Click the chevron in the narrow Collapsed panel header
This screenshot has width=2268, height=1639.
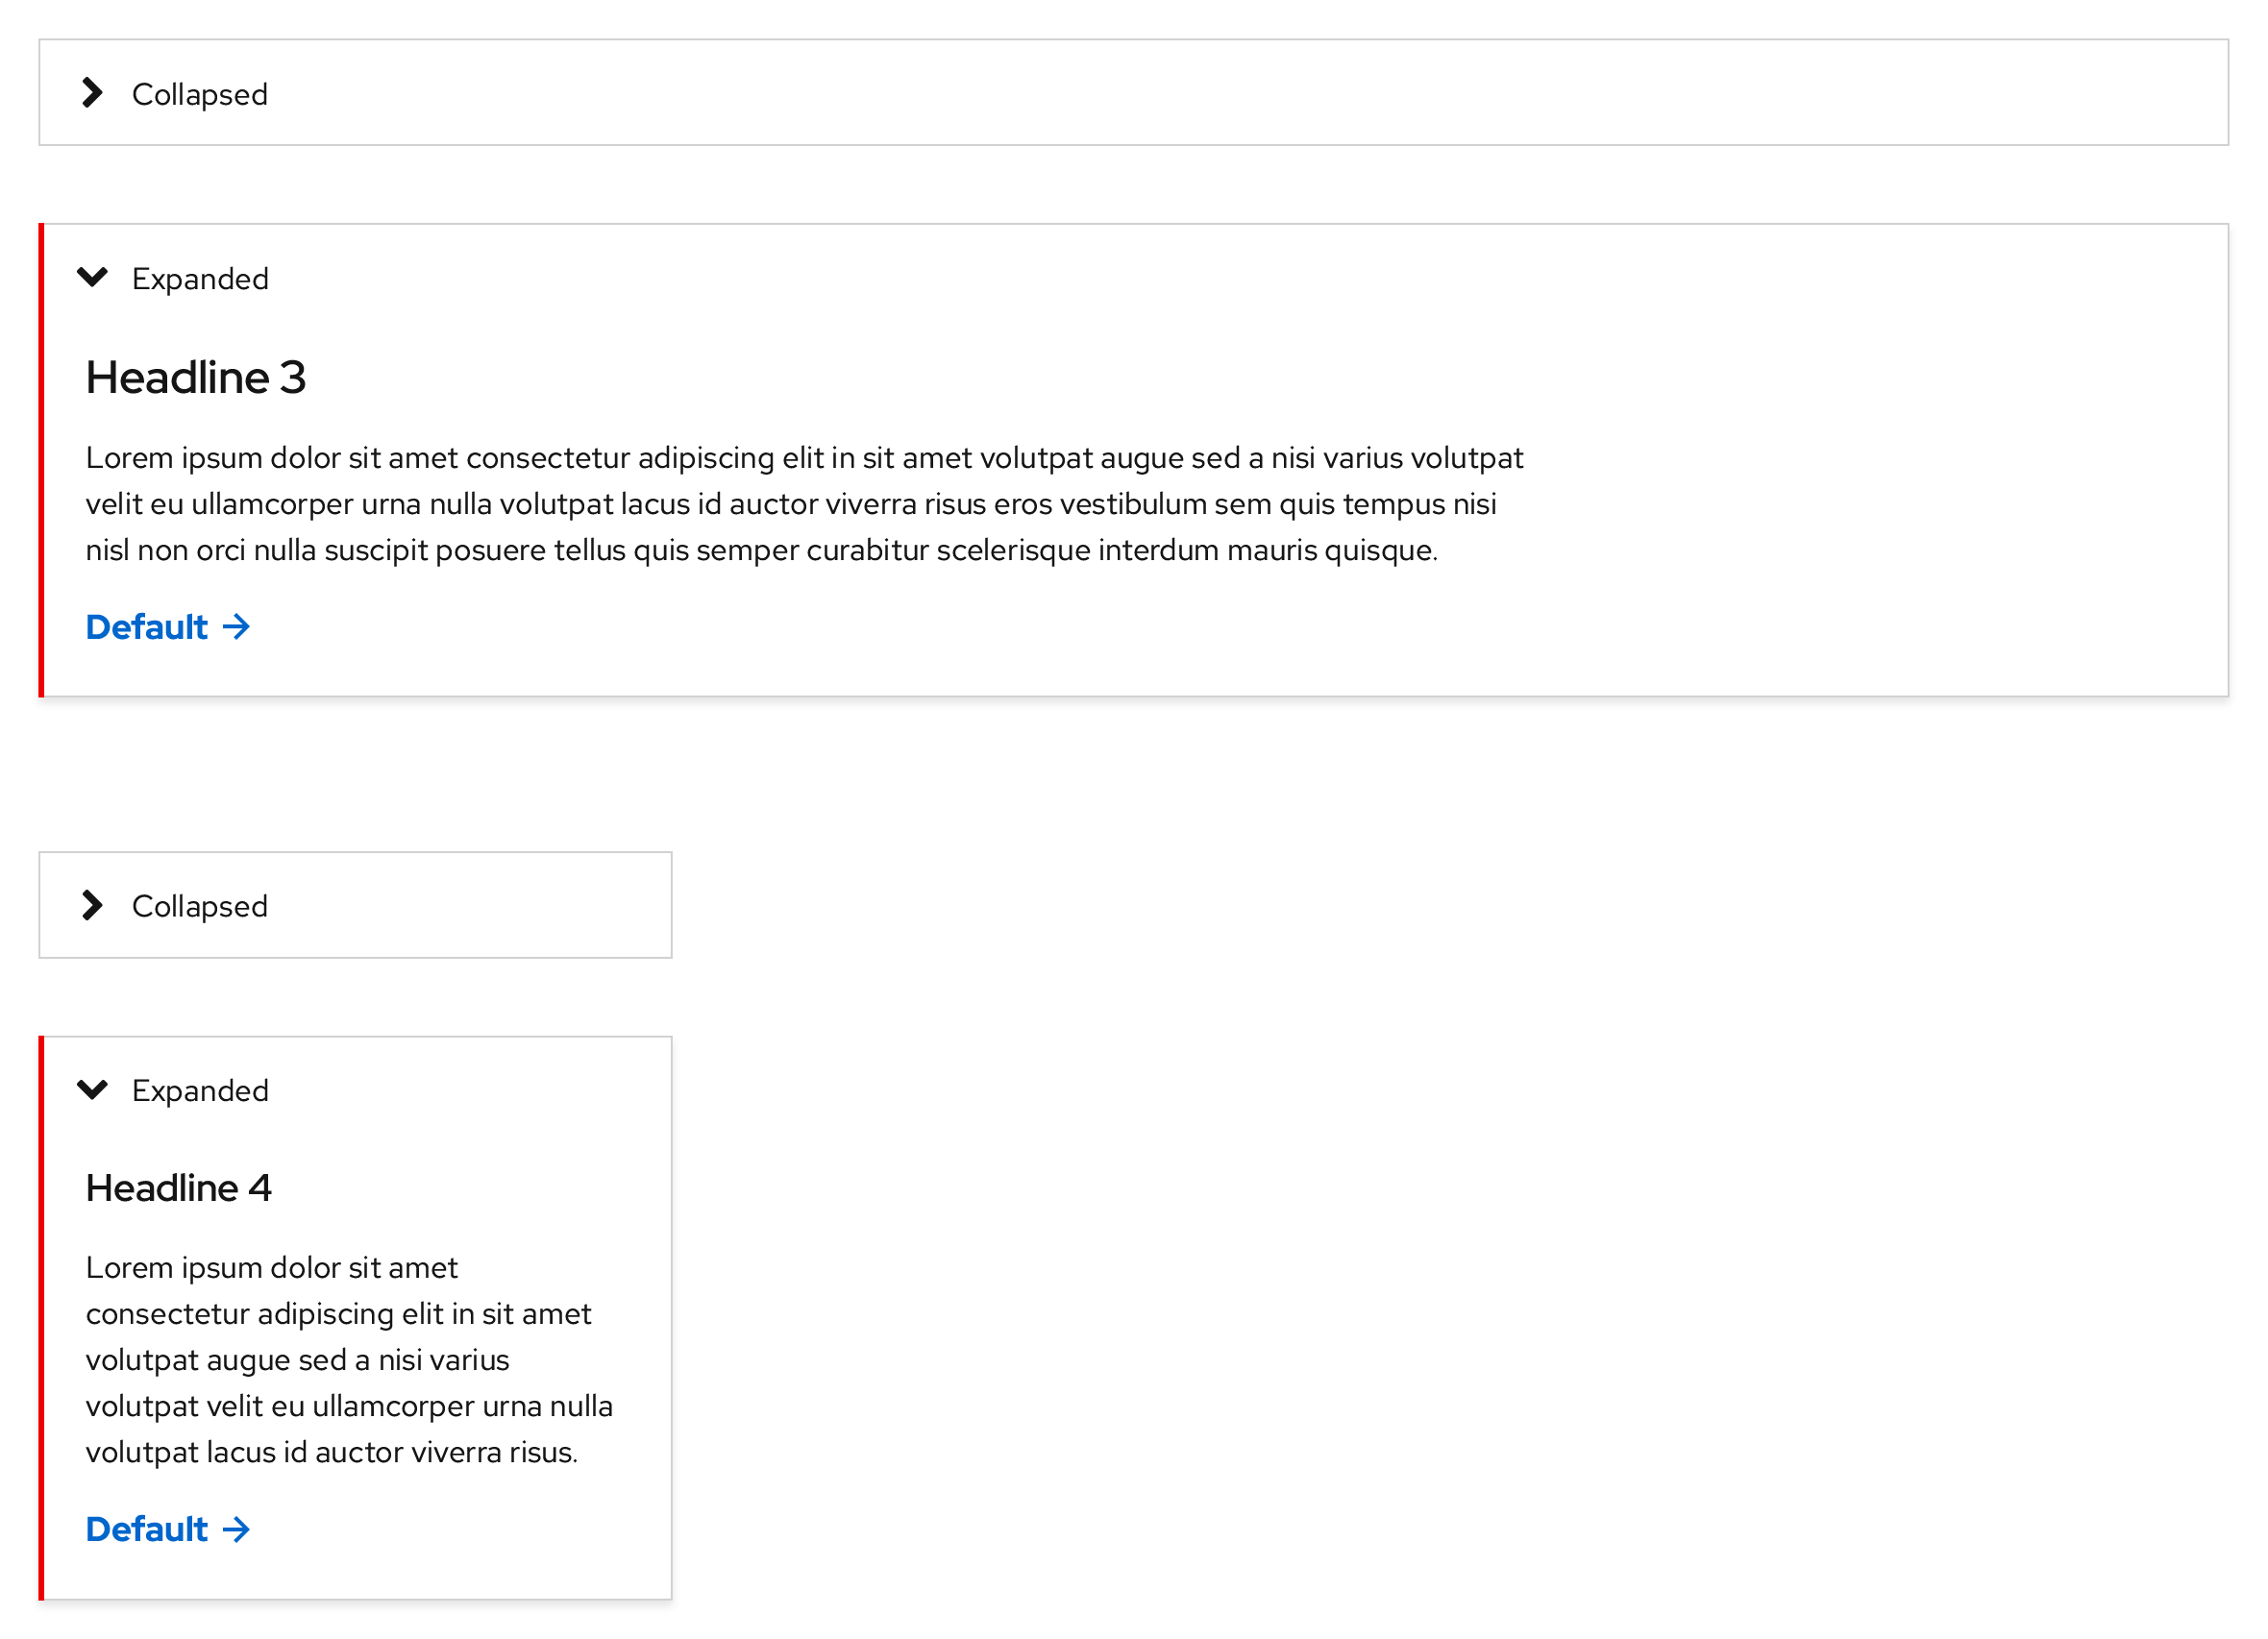[95, 905]
